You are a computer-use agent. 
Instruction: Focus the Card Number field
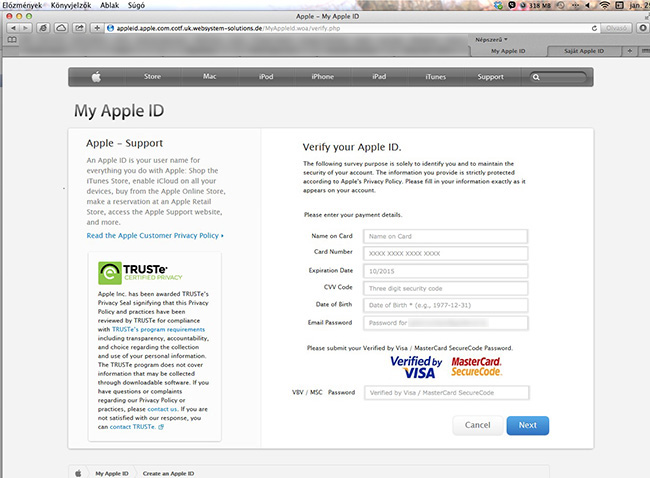[446, 254]
